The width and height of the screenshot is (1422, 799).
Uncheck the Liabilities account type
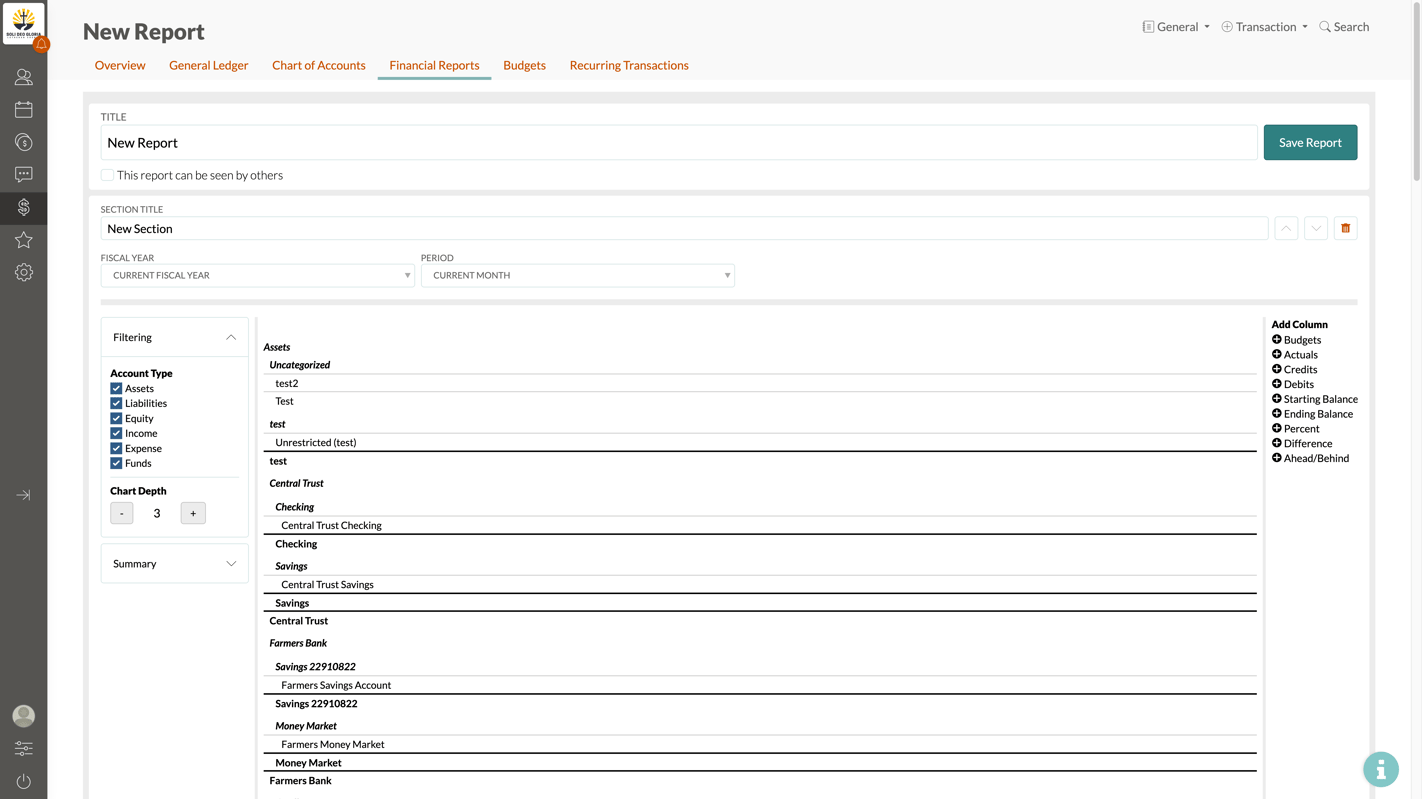116,403
